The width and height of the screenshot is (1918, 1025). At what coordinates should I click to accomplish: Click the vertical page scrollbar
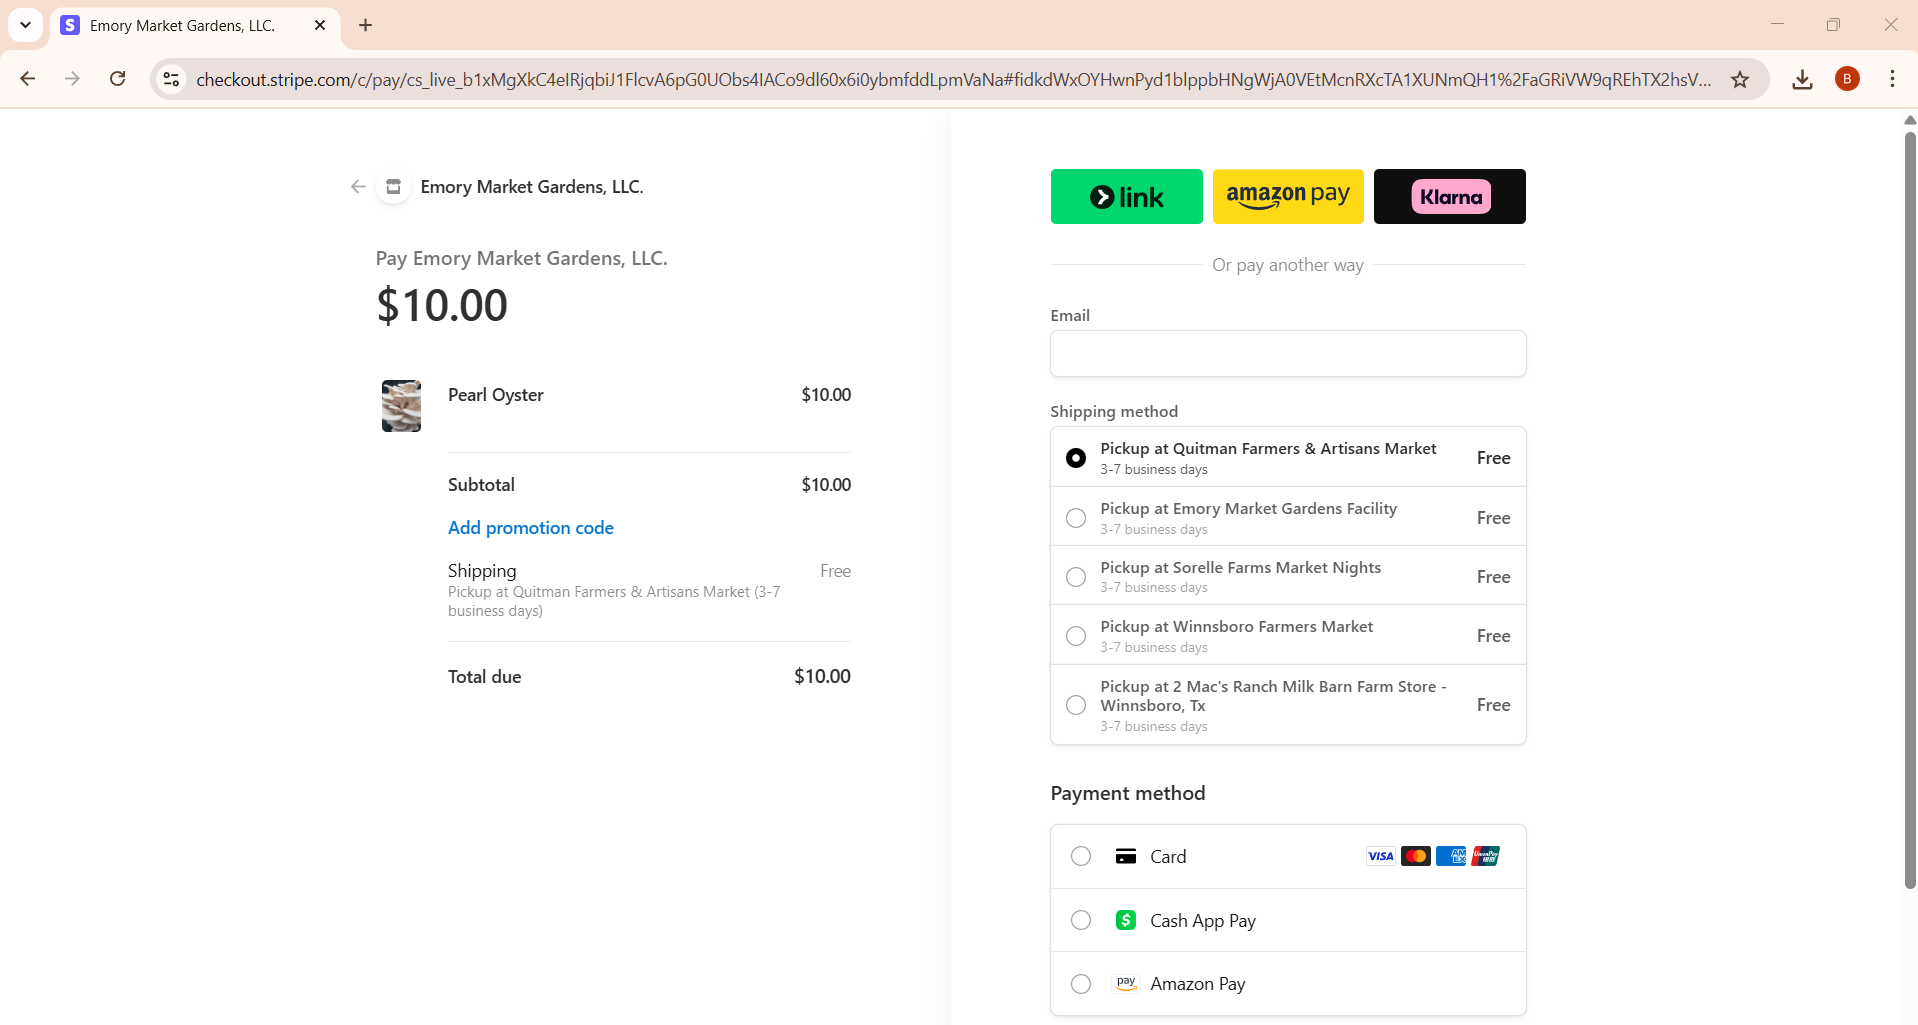click(1909, 510)
